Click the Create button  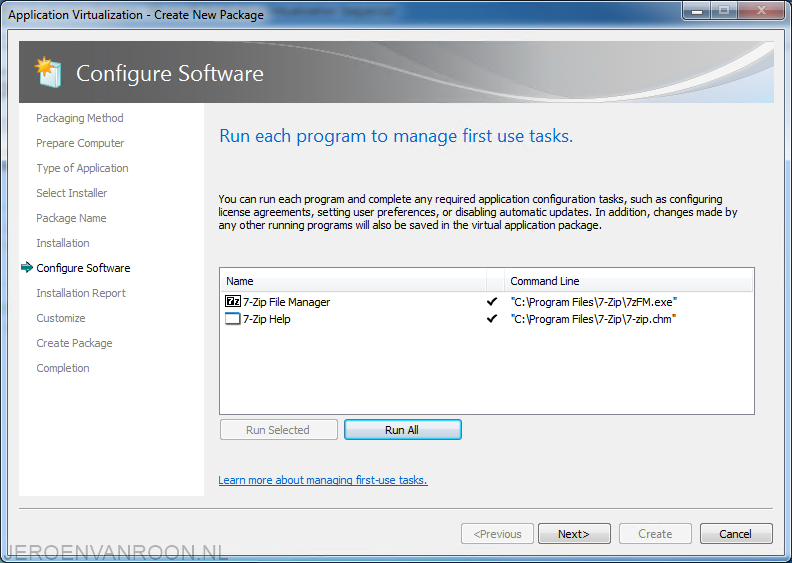pos(655,534)
